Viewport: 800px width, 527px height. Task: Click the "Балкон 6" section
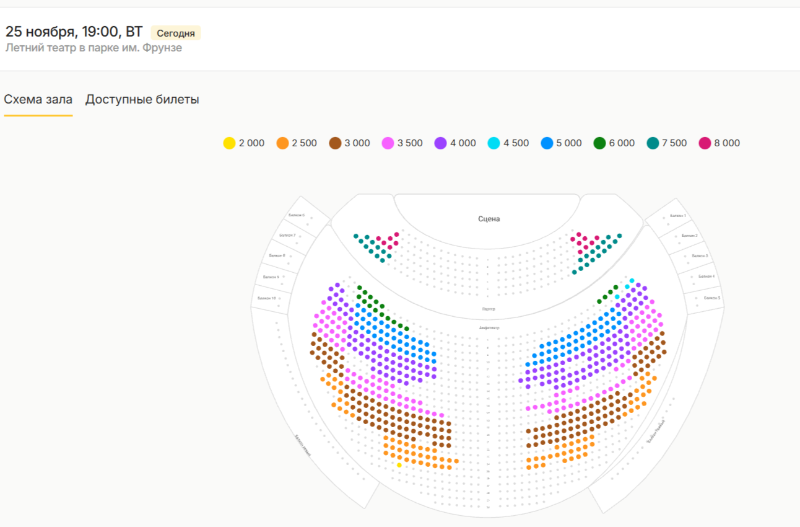[296, 215]
